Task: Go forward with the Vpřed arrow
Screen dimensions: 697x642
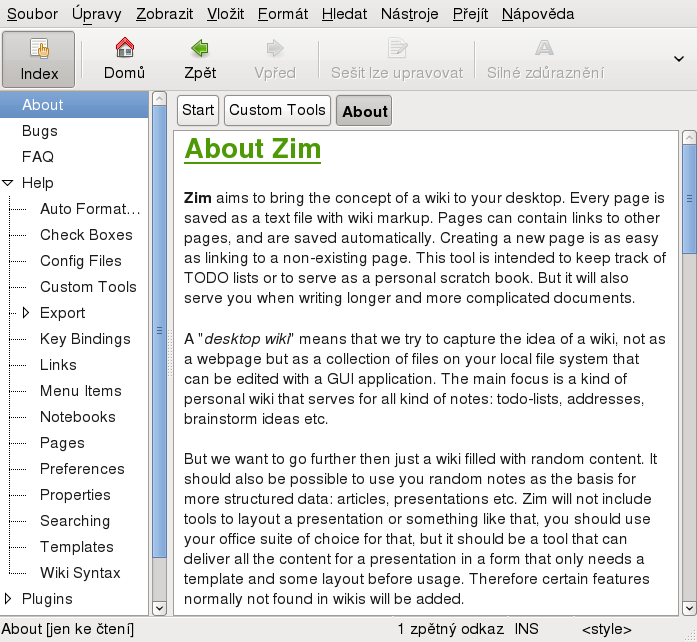Action: 275,60
